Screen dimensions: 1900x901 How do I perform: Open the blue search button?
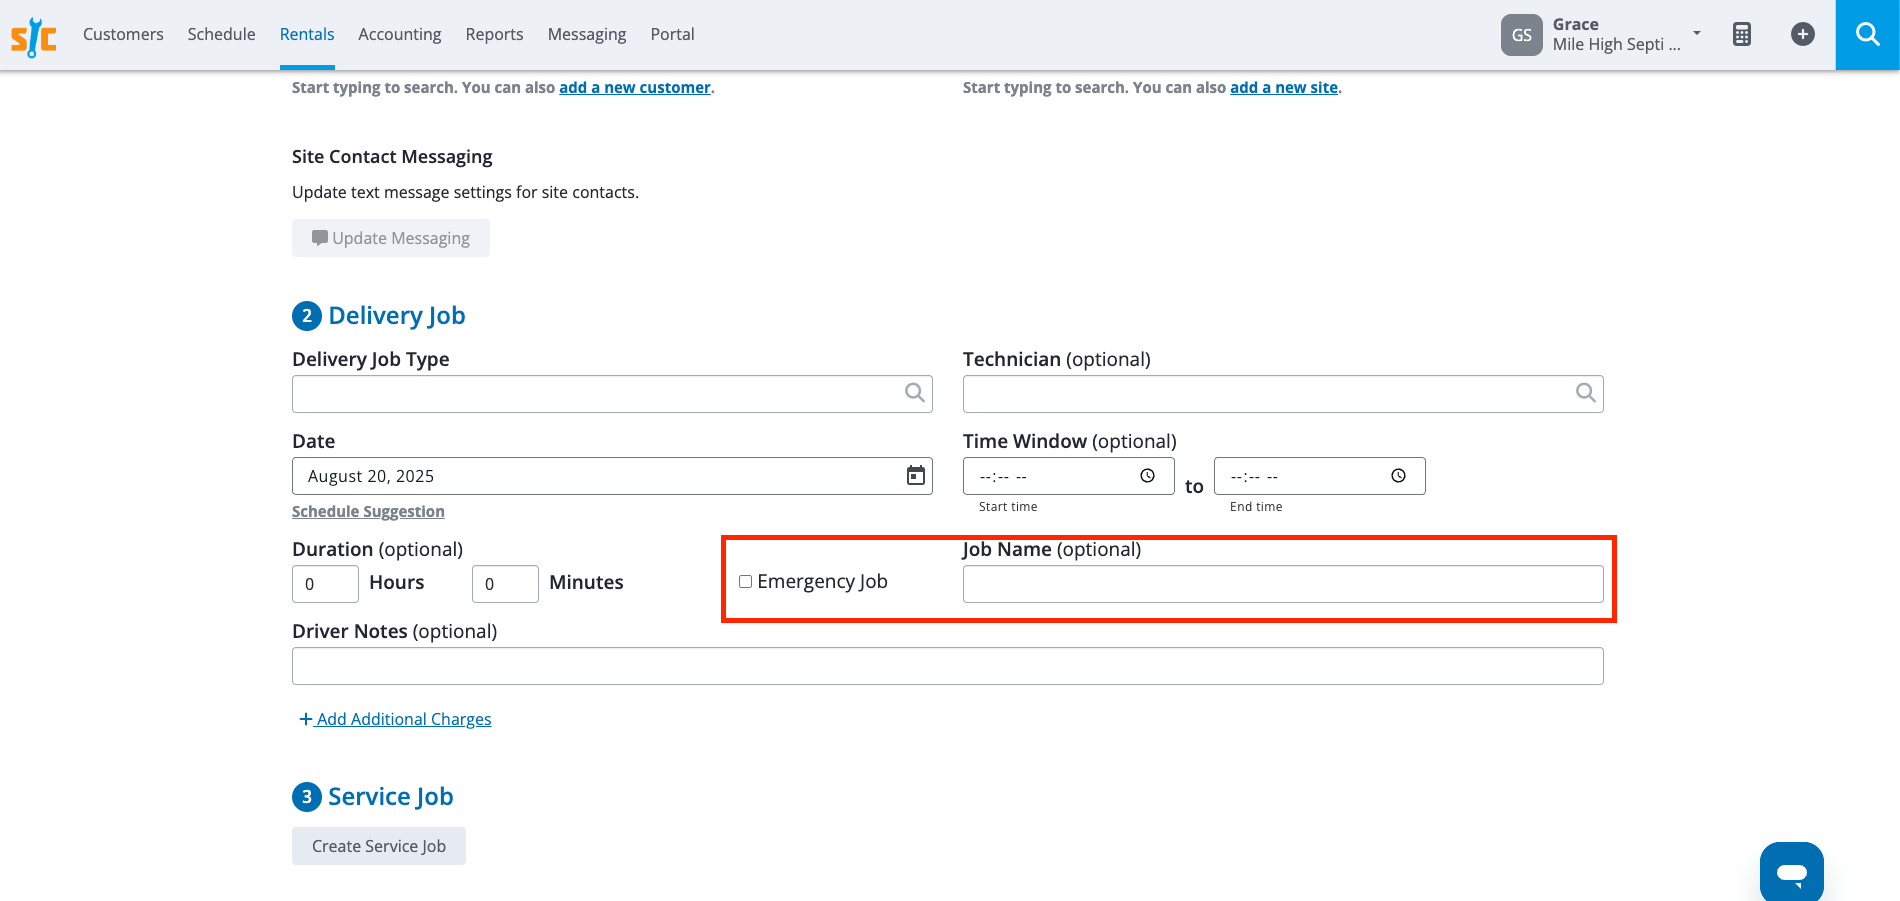click(x=1867, y=34)
